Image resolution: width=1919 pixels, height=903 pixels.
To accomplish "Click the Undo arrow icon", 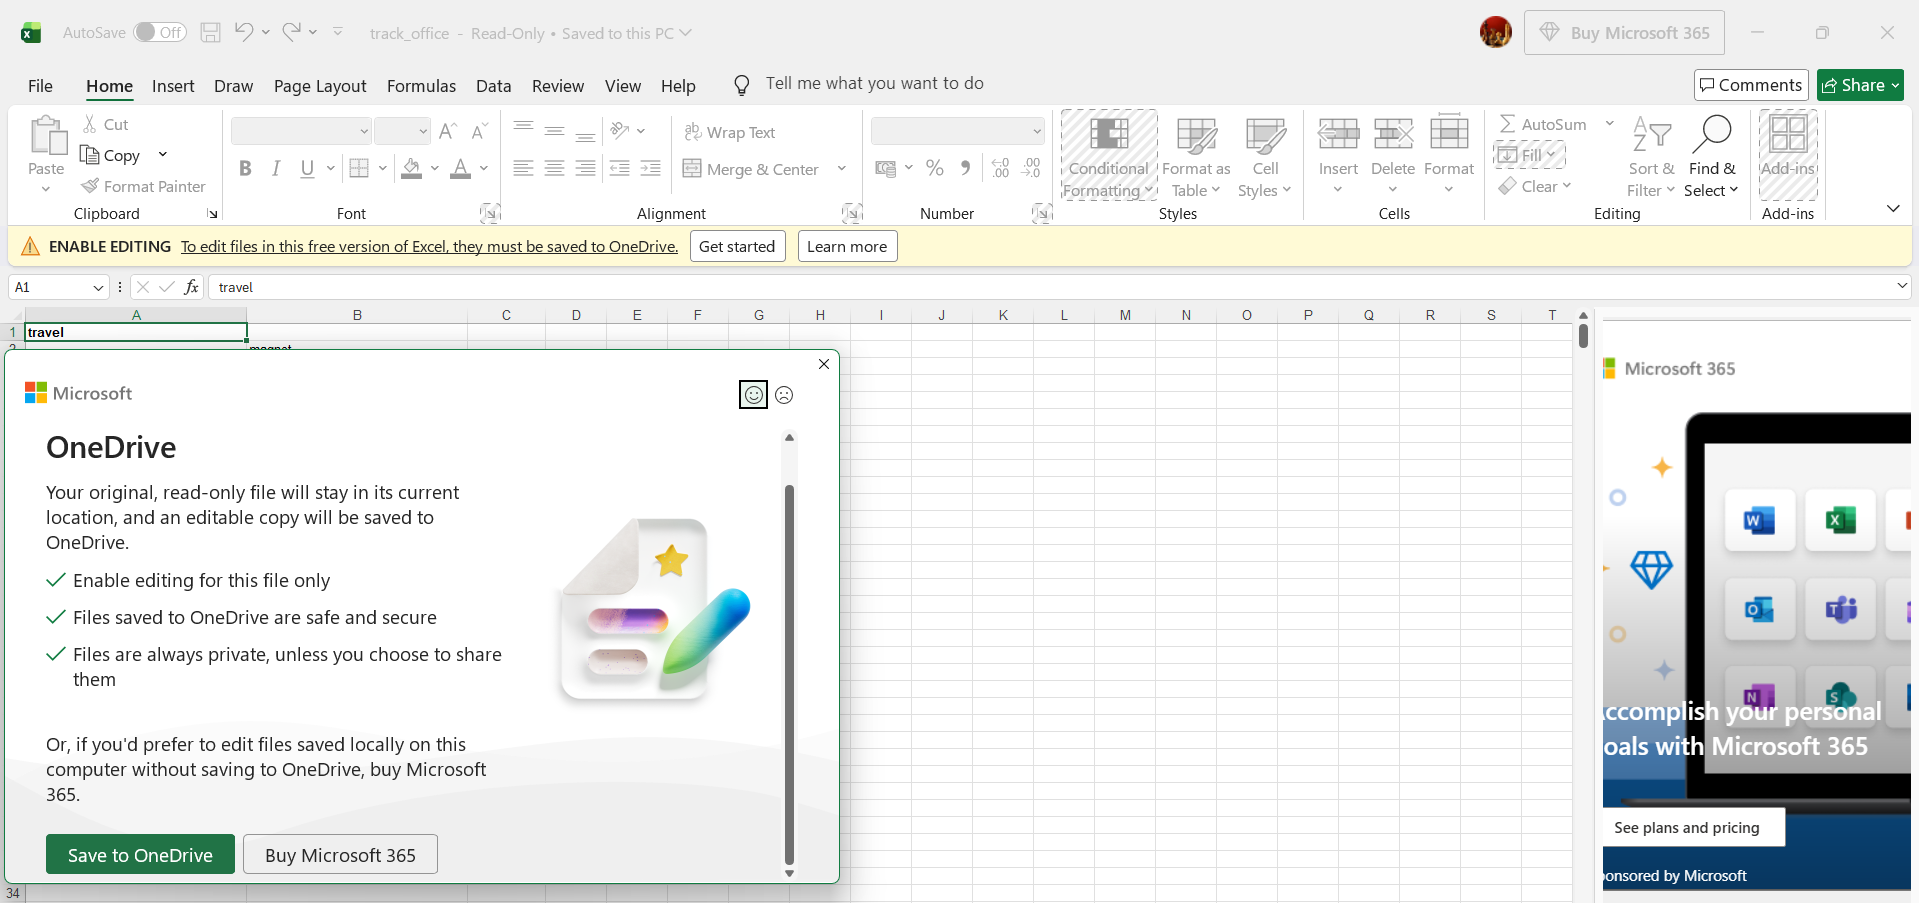I will [x=243, y=32].
